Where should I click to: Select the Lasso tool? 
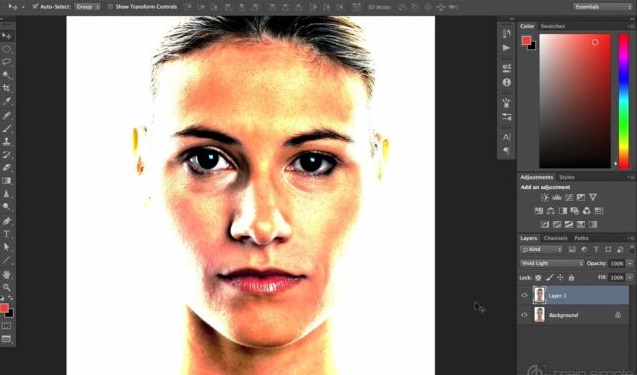click(6, 62)
